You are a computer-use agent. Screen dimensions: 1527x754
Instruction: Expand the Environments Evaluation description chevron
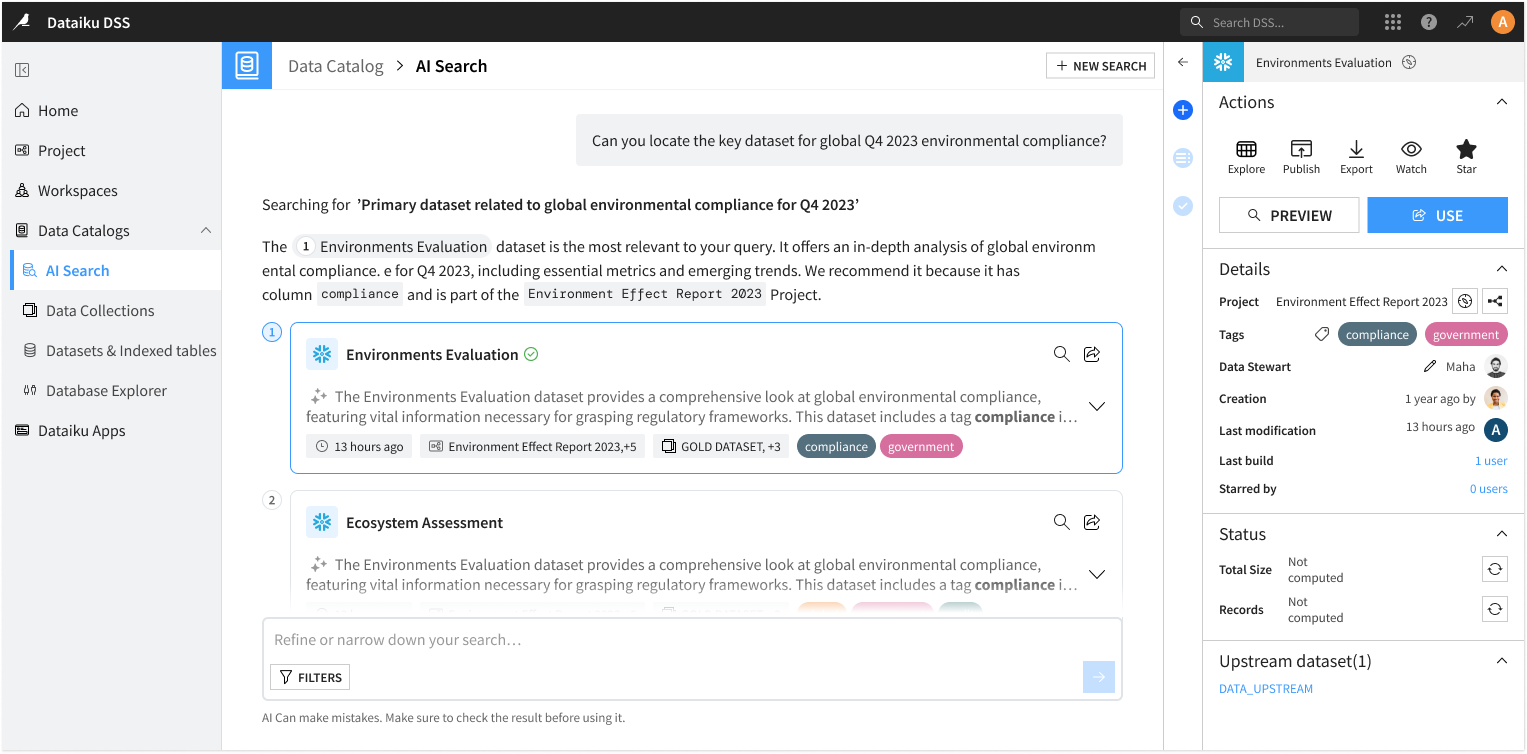point(1097,406)
